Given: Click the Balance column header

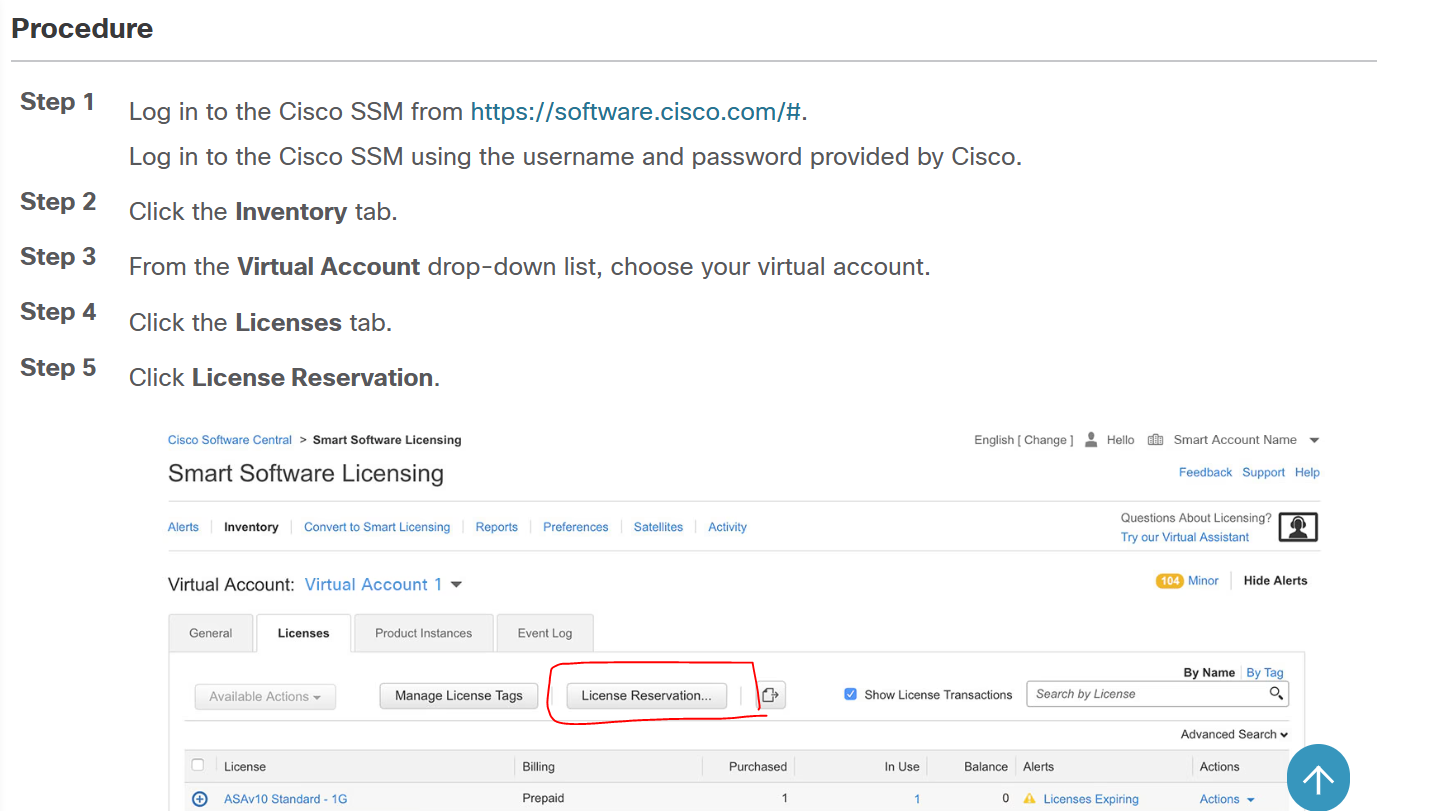Looking at the screenshot, I should [x=986, y=767].
